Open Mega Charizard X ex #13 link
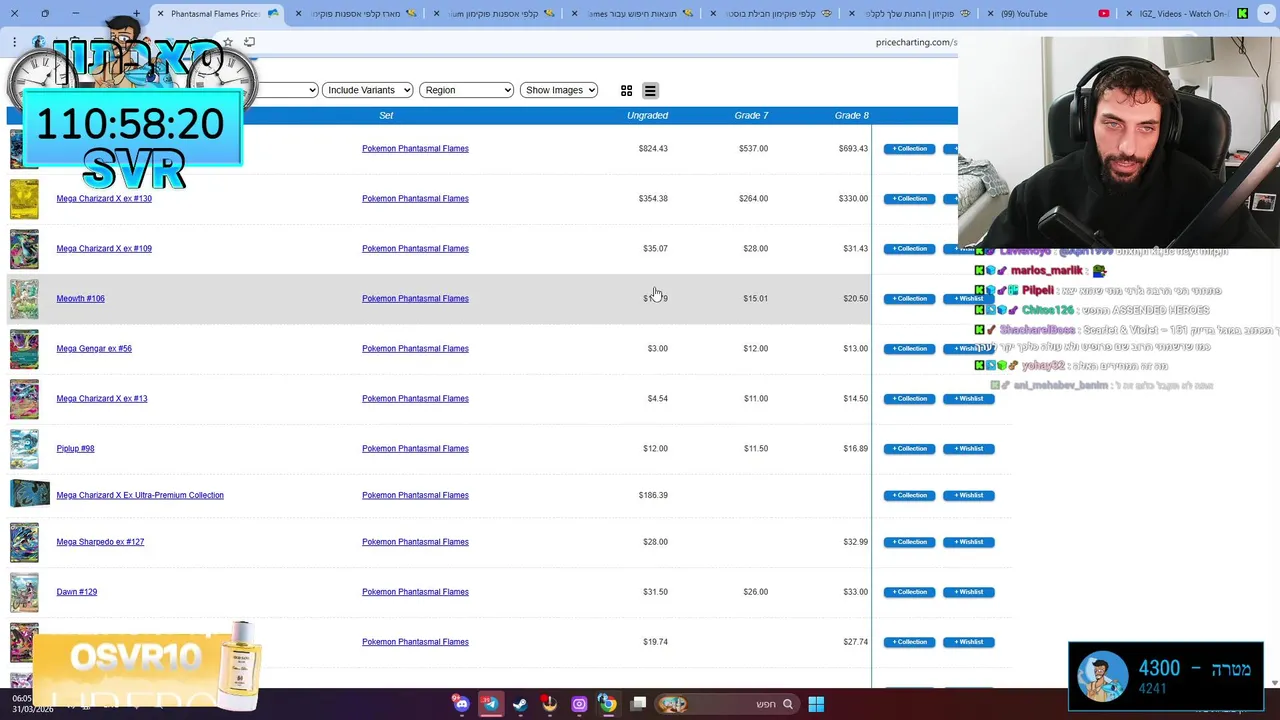 coord(102,399)
